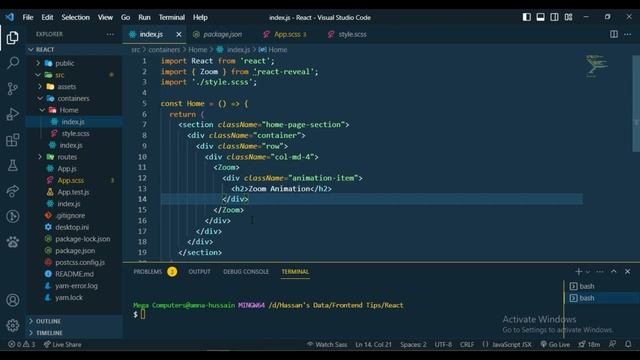Add a new terminal with plus icon
This screenshot has height=360, width=640.
point(578,272)
